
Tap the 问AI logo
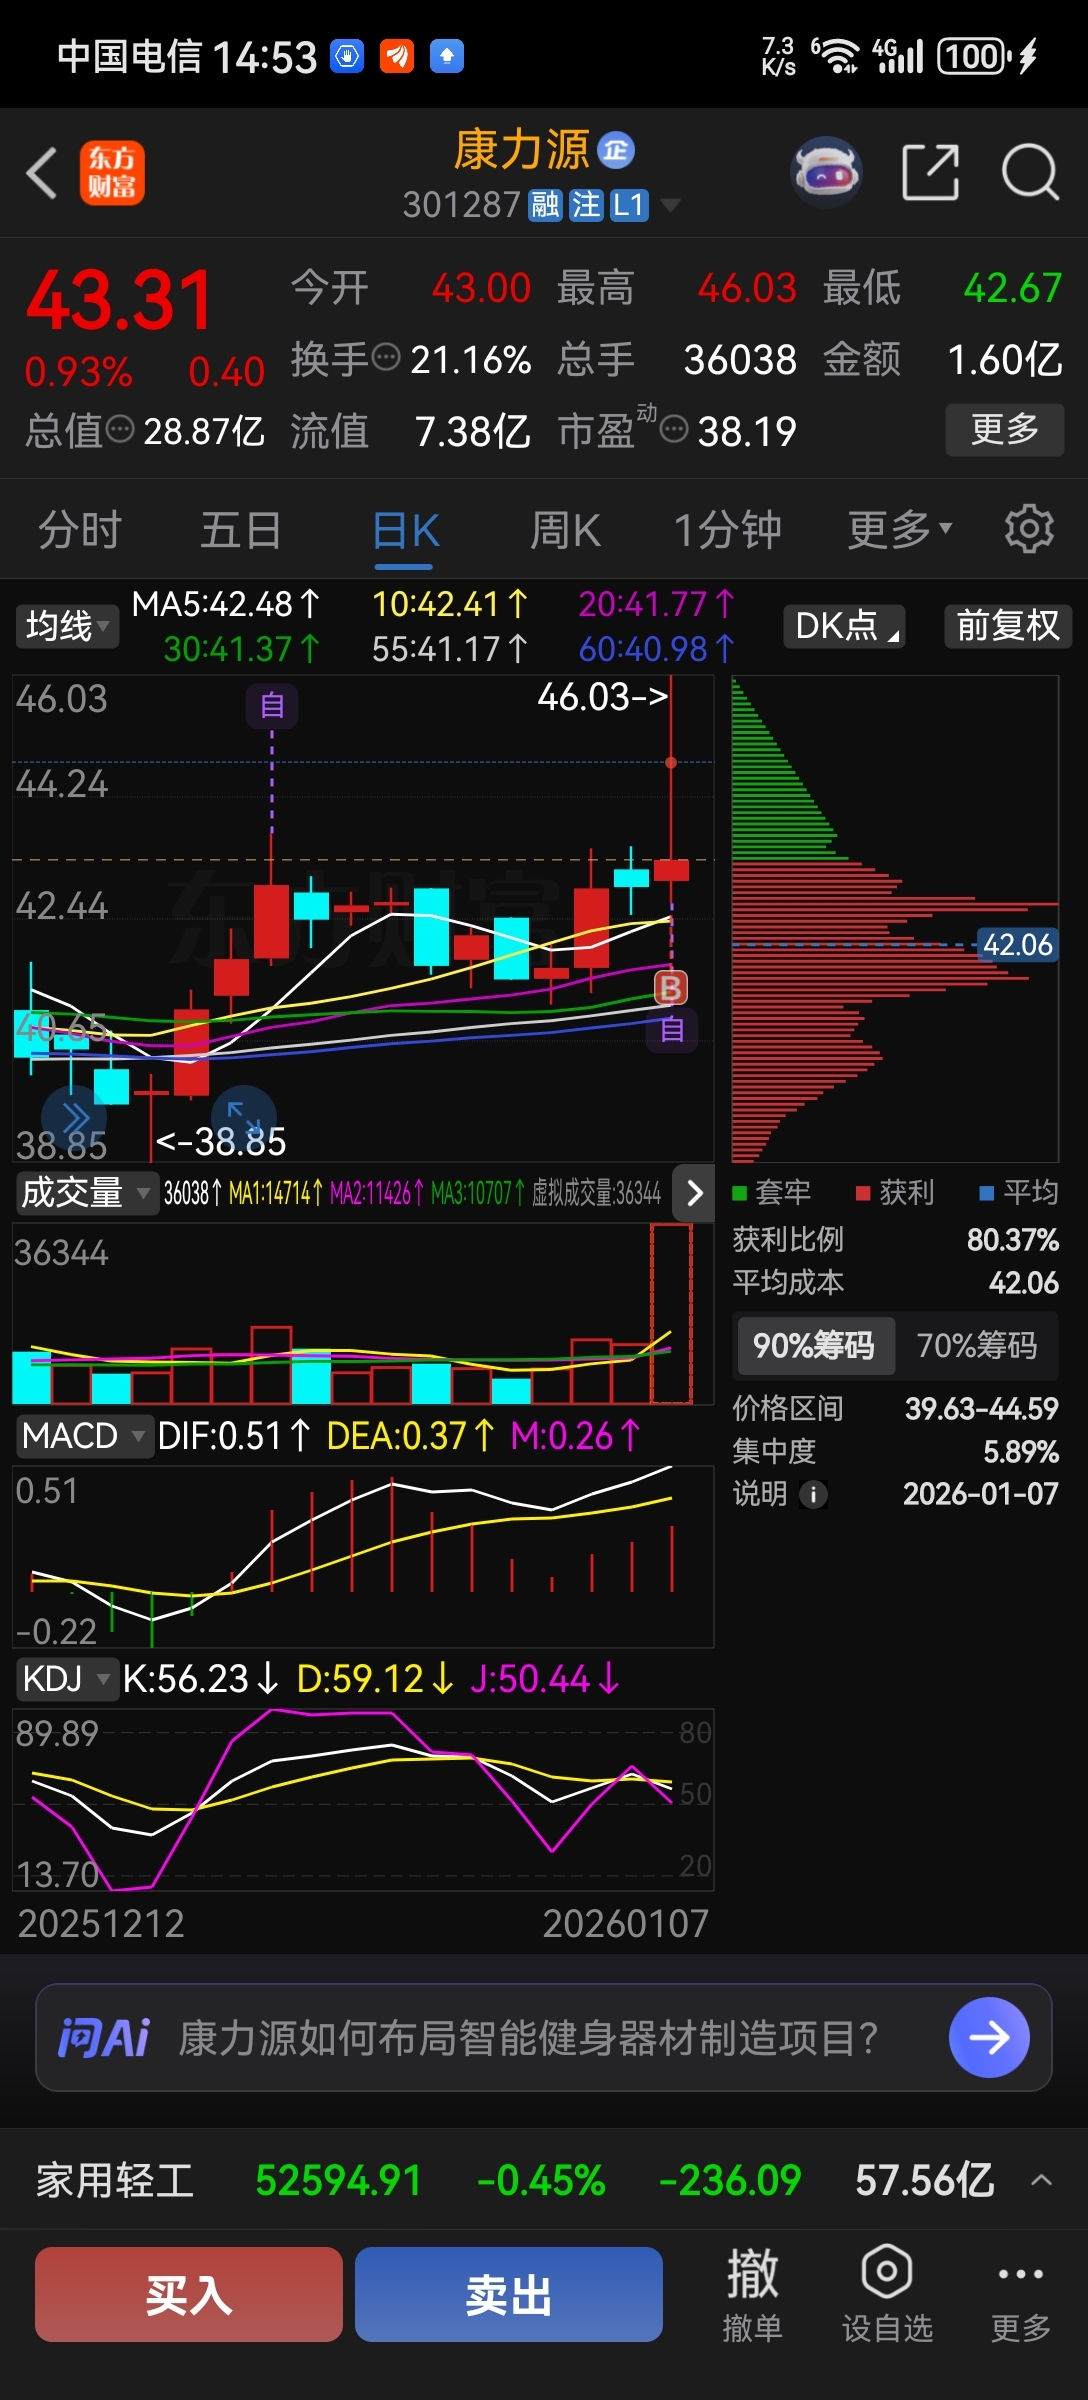click(103, 2037)
